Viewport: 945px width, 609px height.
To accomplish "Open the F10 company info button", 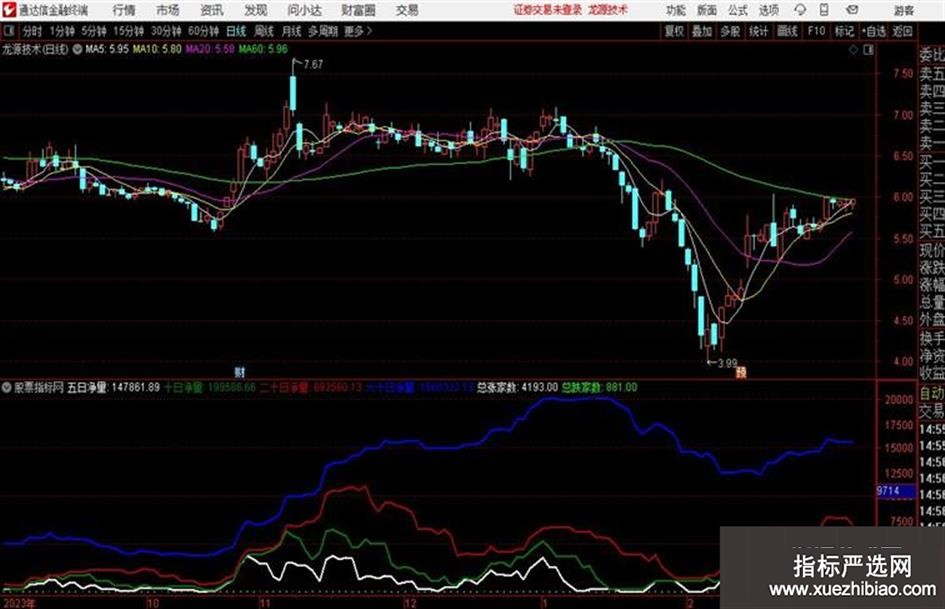I will coord(816,31).
